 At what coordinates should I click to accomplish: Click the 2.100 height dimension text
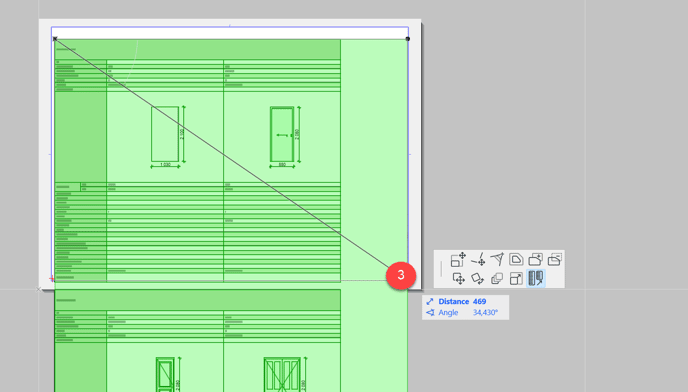point(182,134)
